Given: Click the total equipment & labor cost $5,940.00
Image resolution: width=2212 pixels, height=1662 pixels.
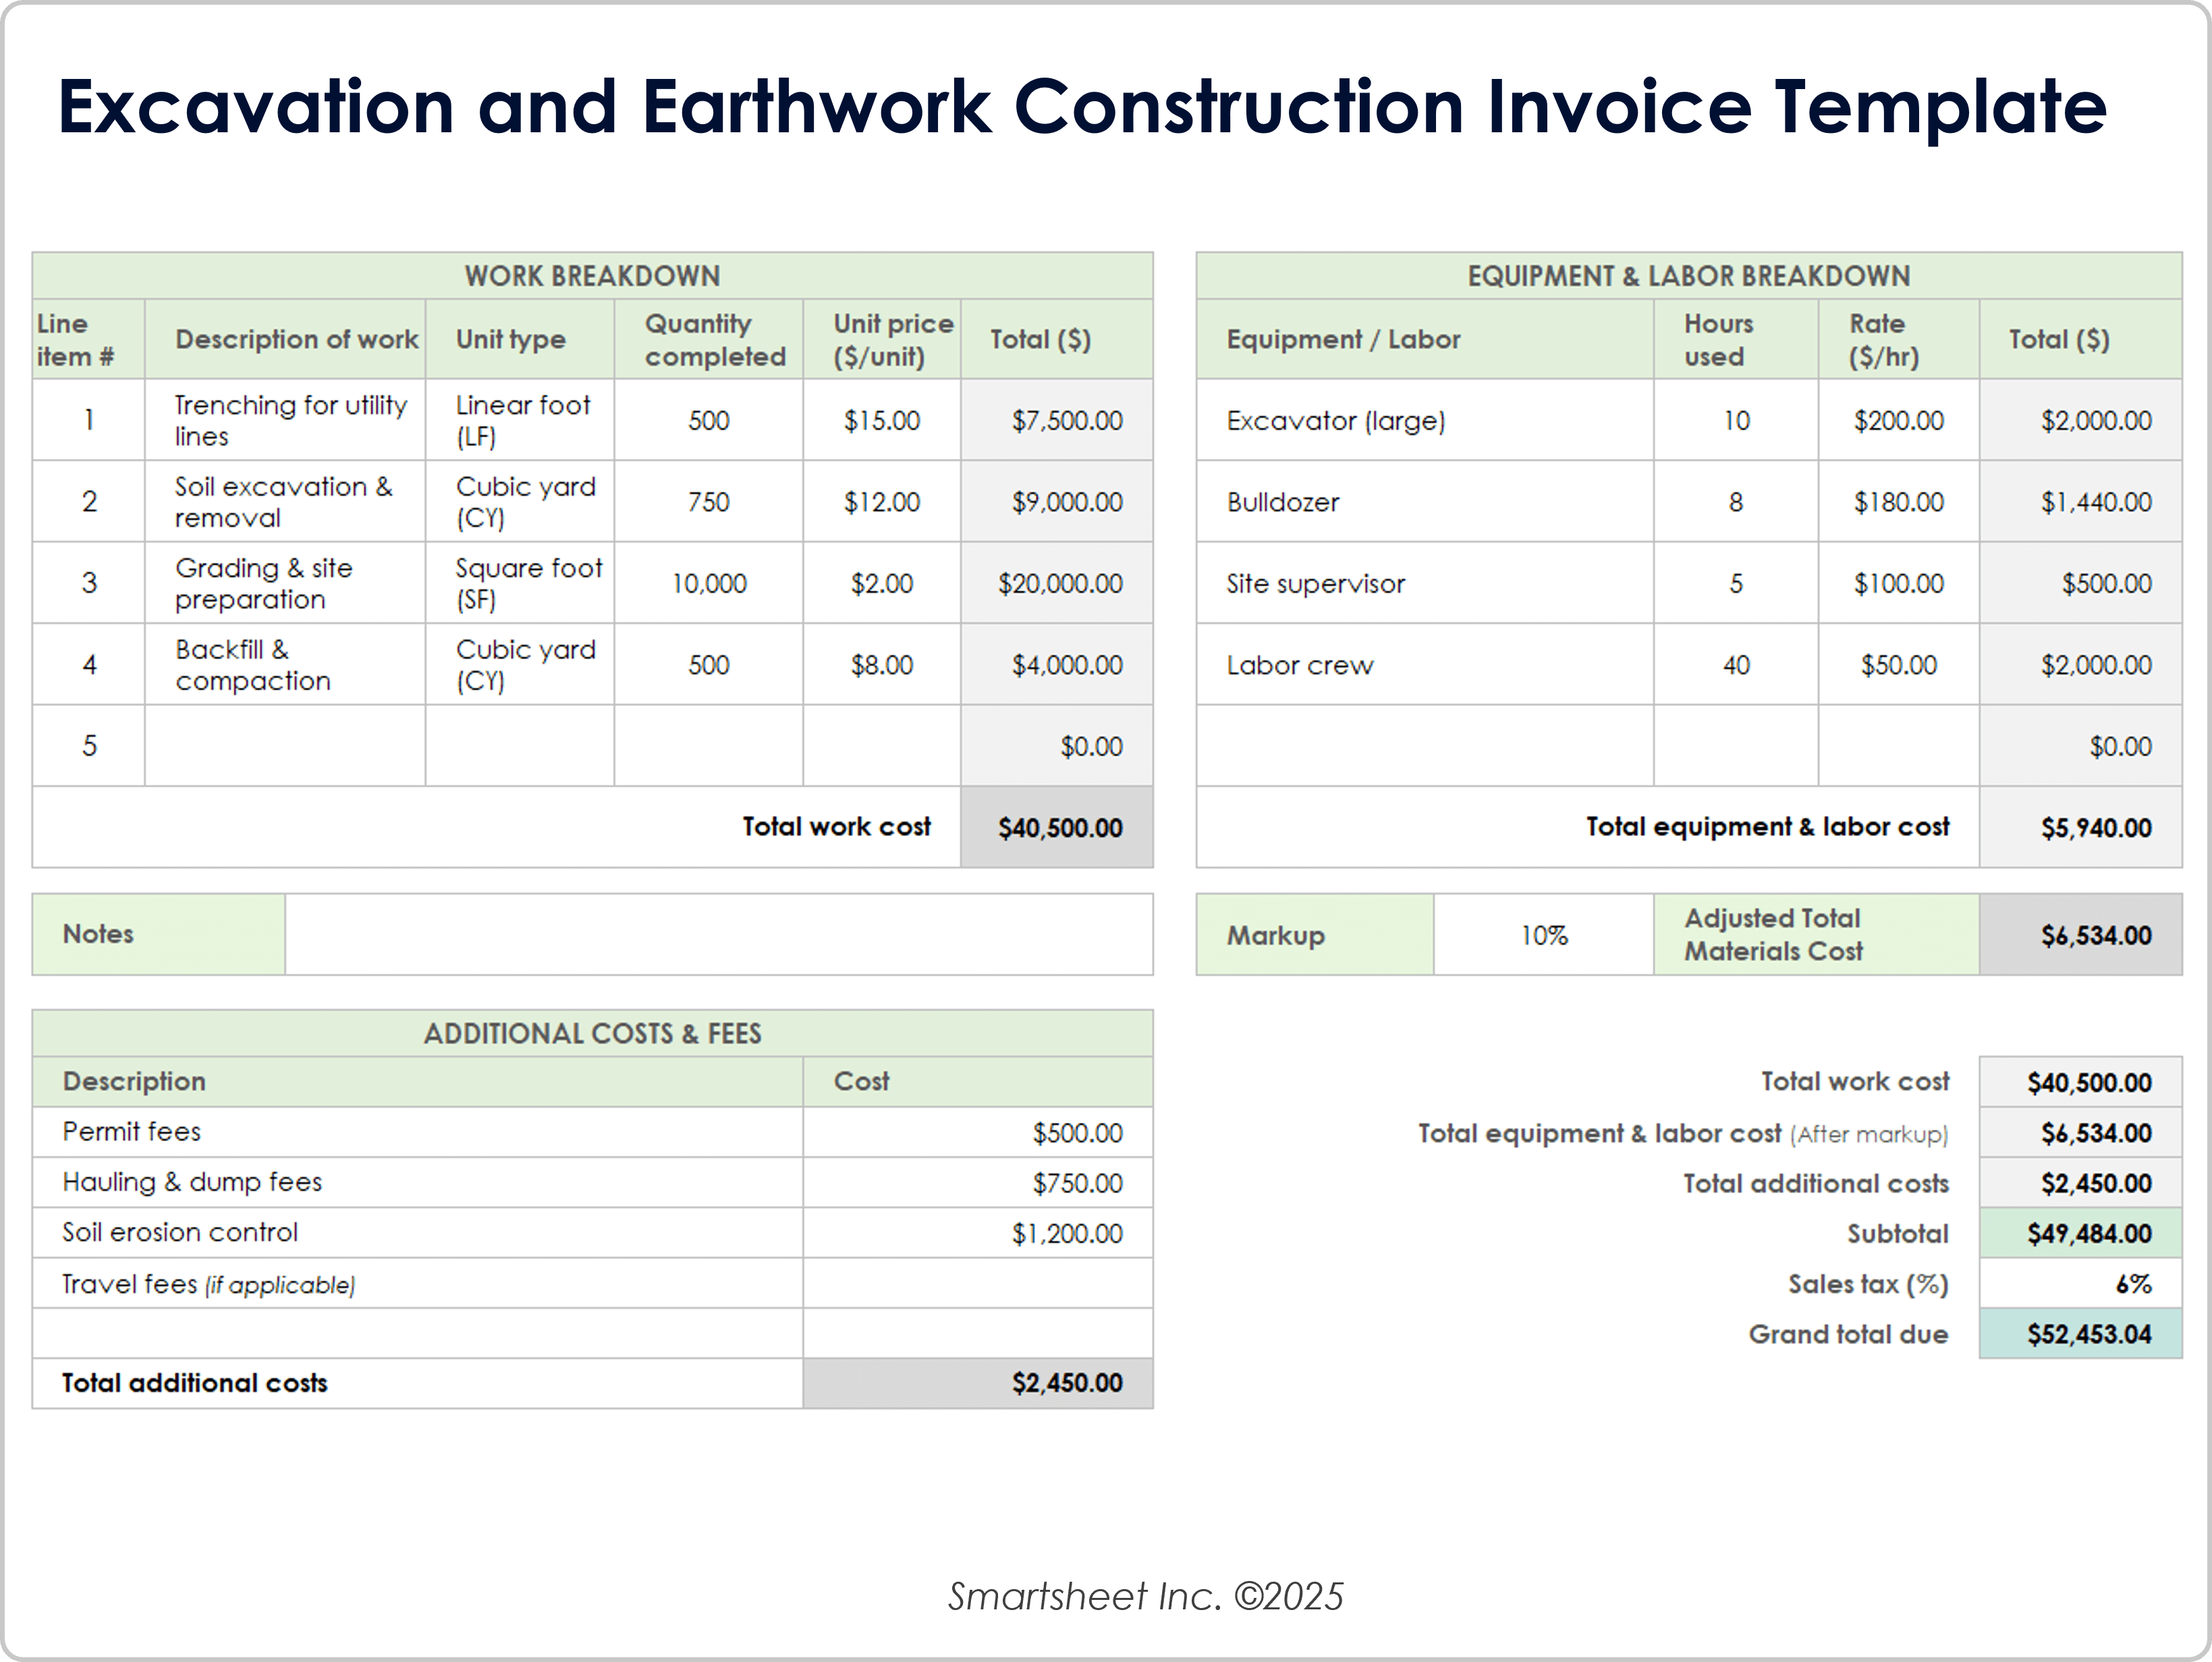Looking at the screenshot, I should [2081, 827].
